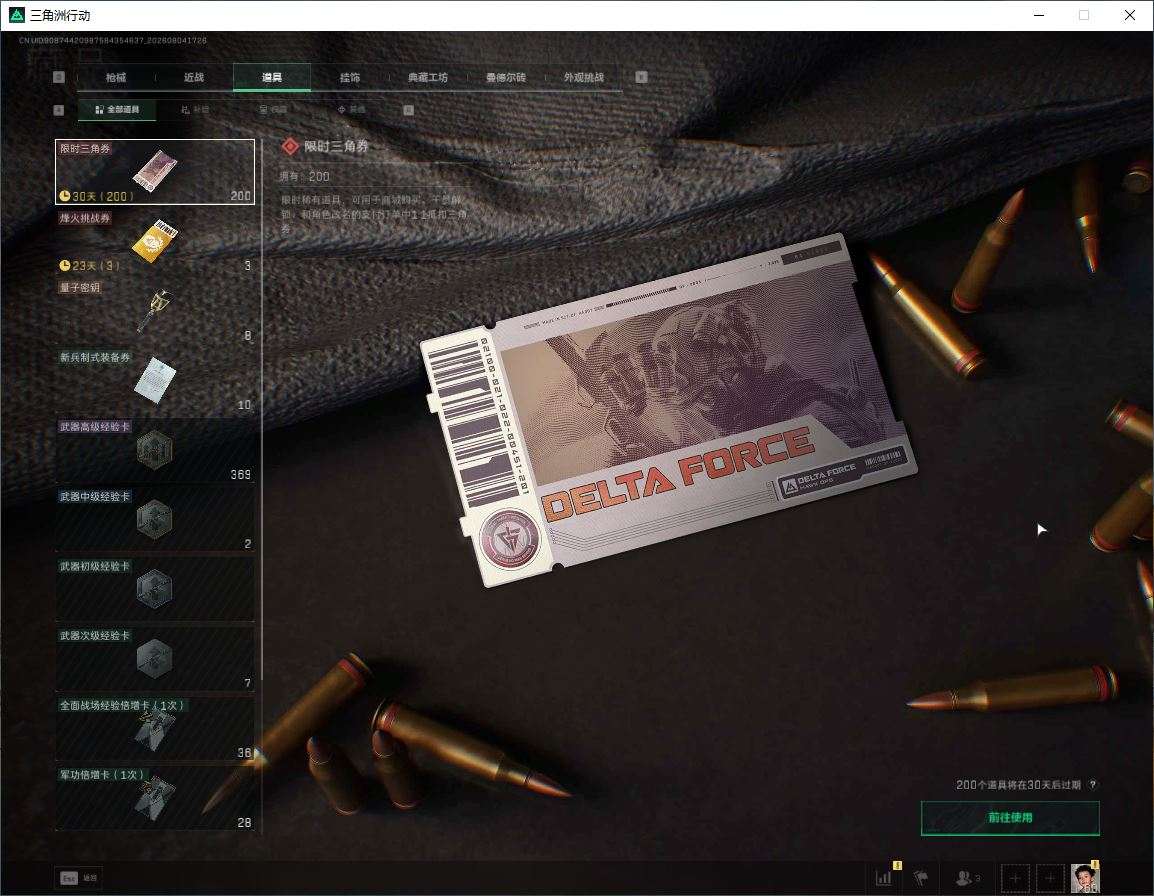This screenshot has height=896, width=1154.
Task: Click the question mark help icon near expiry notice
Action: pyautogui.click(x=1092, y=785)
